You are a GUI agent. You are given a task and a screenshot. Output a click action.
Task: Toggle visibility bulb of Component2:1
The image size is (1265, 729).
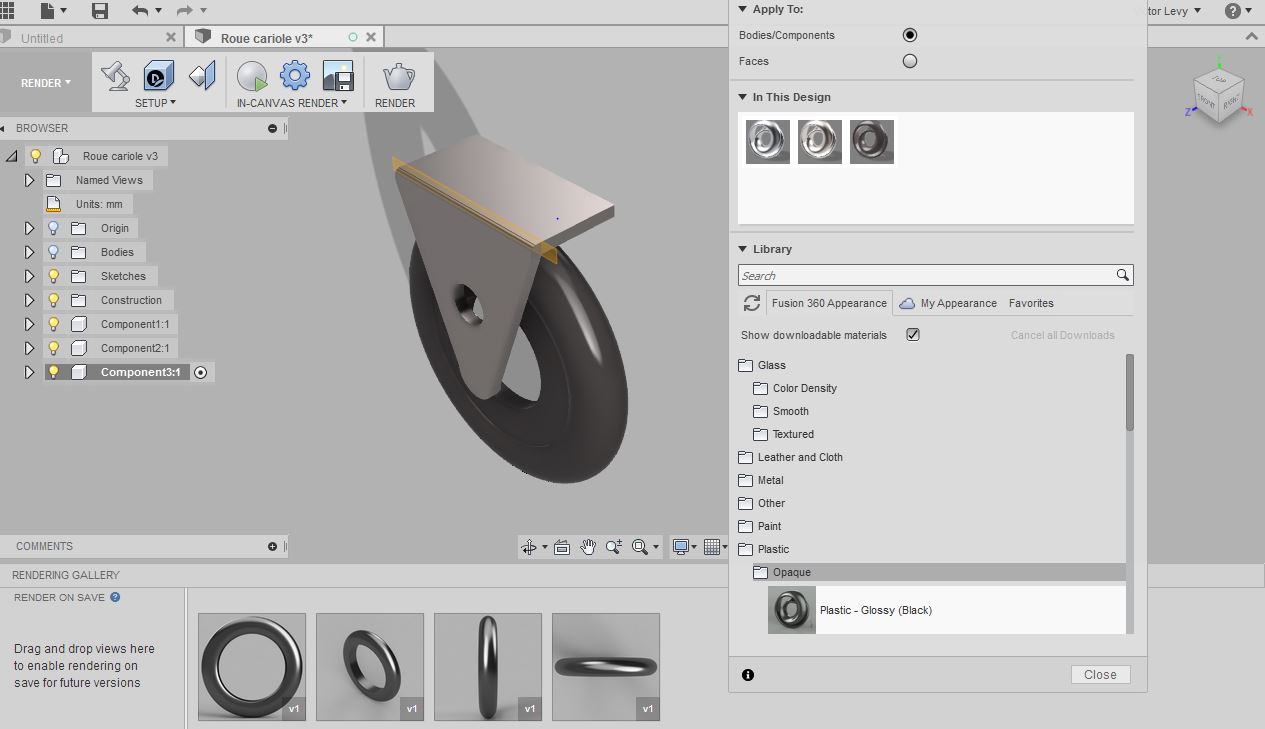[x=54, y=348]
